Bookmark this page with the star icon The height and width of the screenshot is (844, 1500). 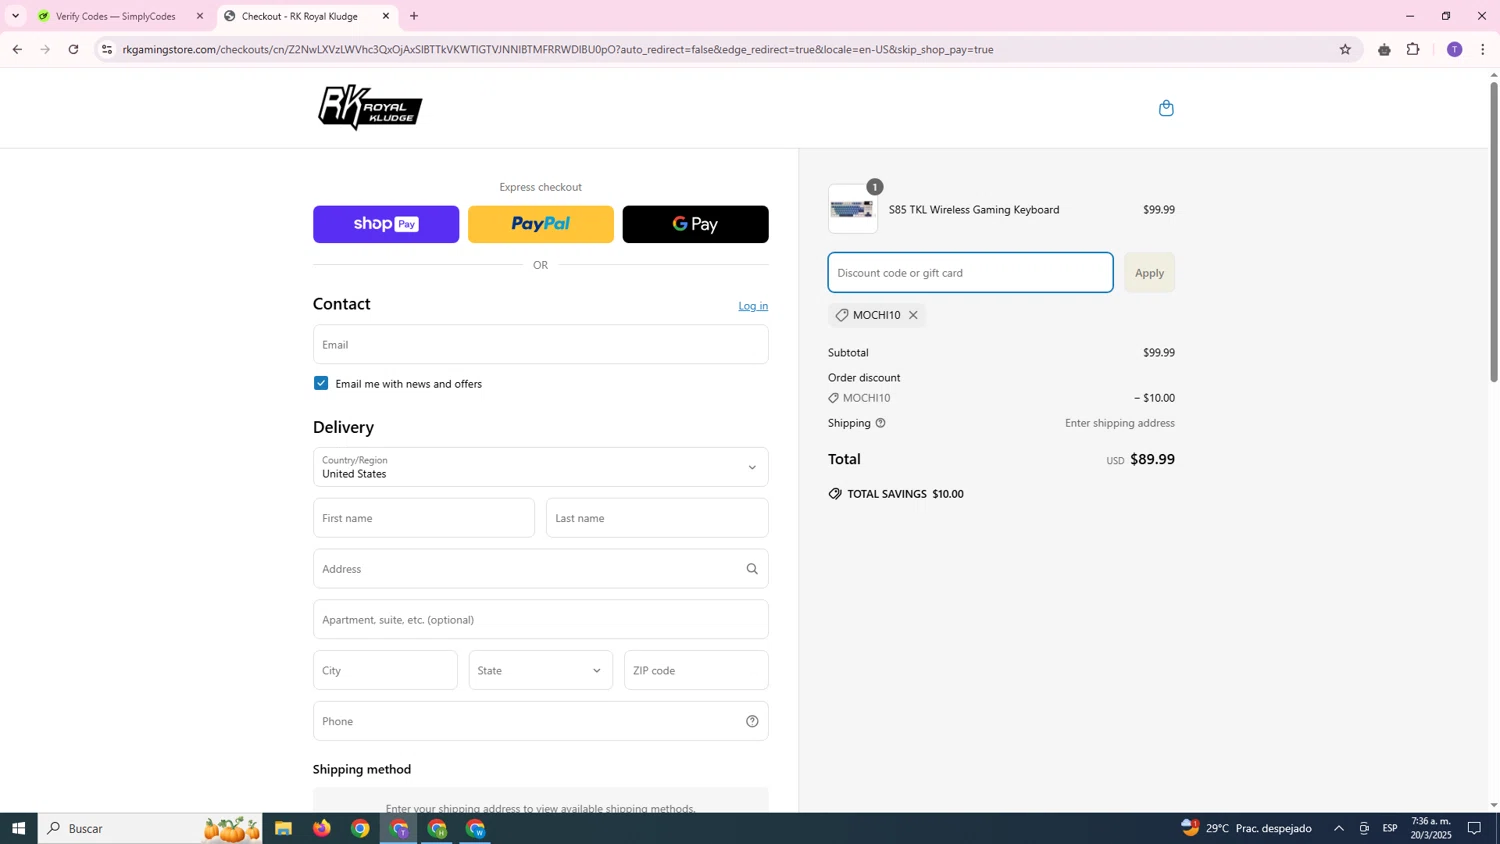(1345, 49)
